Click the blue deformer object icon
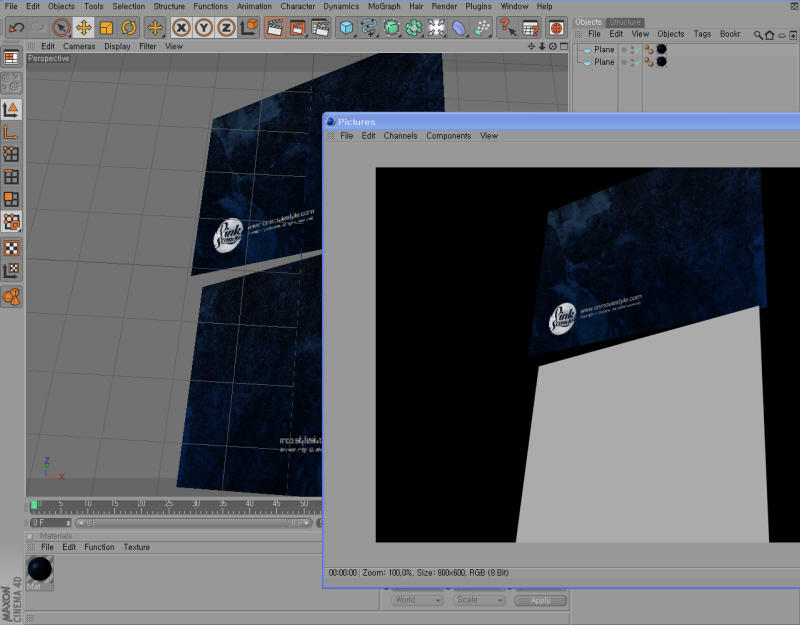This screenshot has height=625, width=800. point(459,27)
